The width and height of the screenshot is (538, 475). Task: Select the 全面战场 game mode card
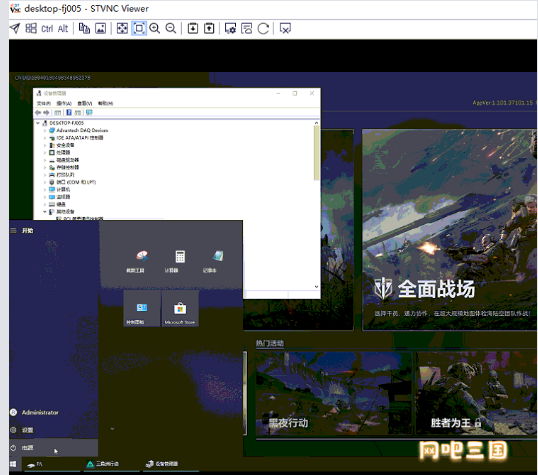point(449,230)
